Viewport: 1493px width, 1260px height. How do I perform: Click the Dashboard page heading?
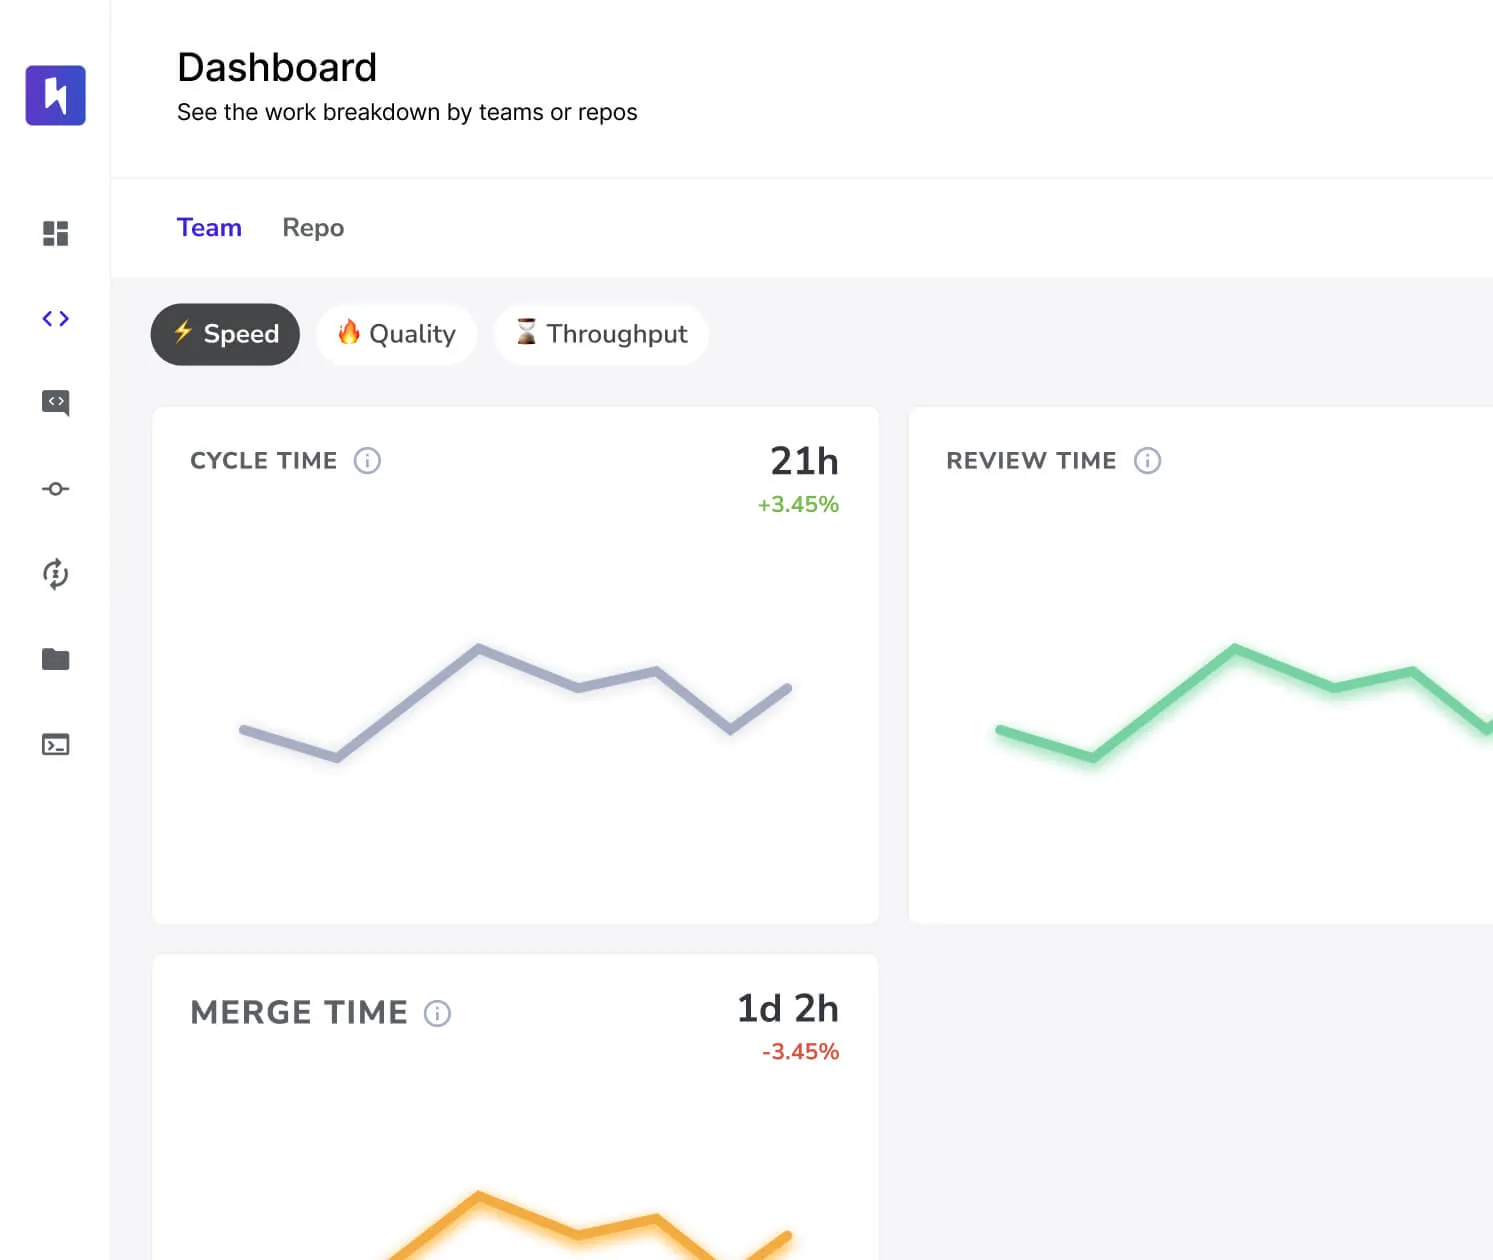click(277, 68)
